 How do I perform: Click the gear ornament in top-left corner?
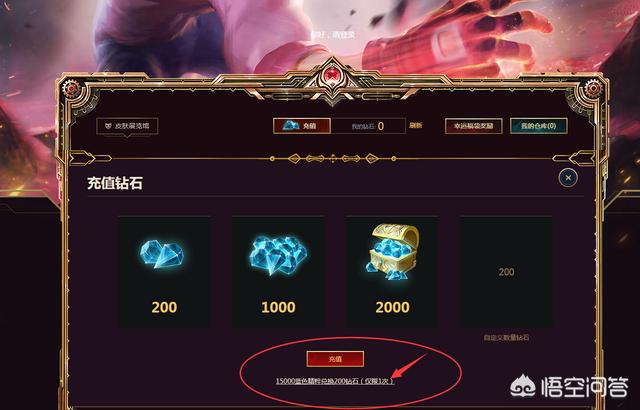tap(73, 87)
